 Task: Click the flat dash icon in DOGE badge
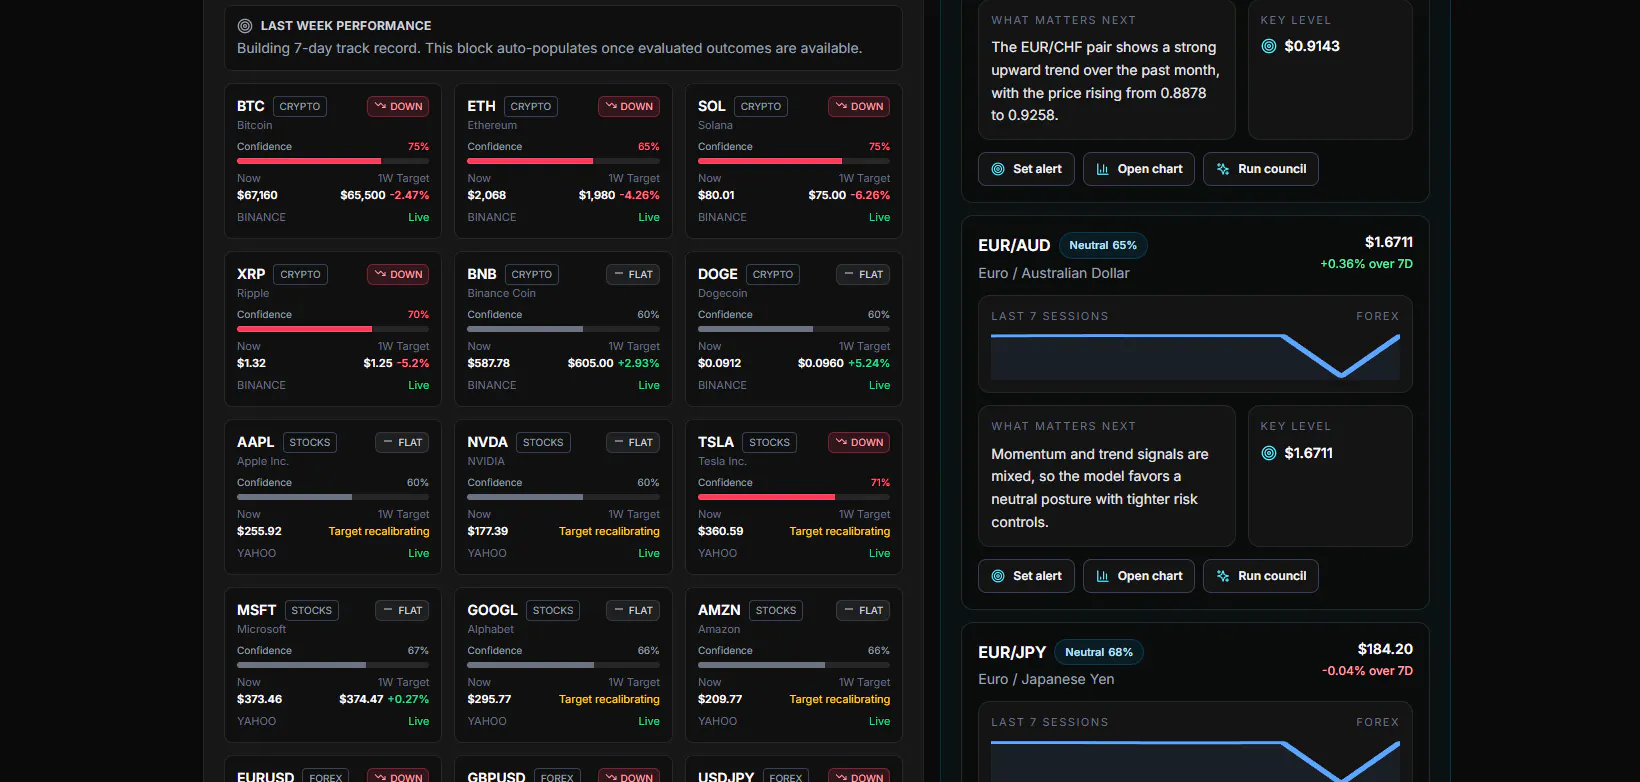[x=849, y=274]
